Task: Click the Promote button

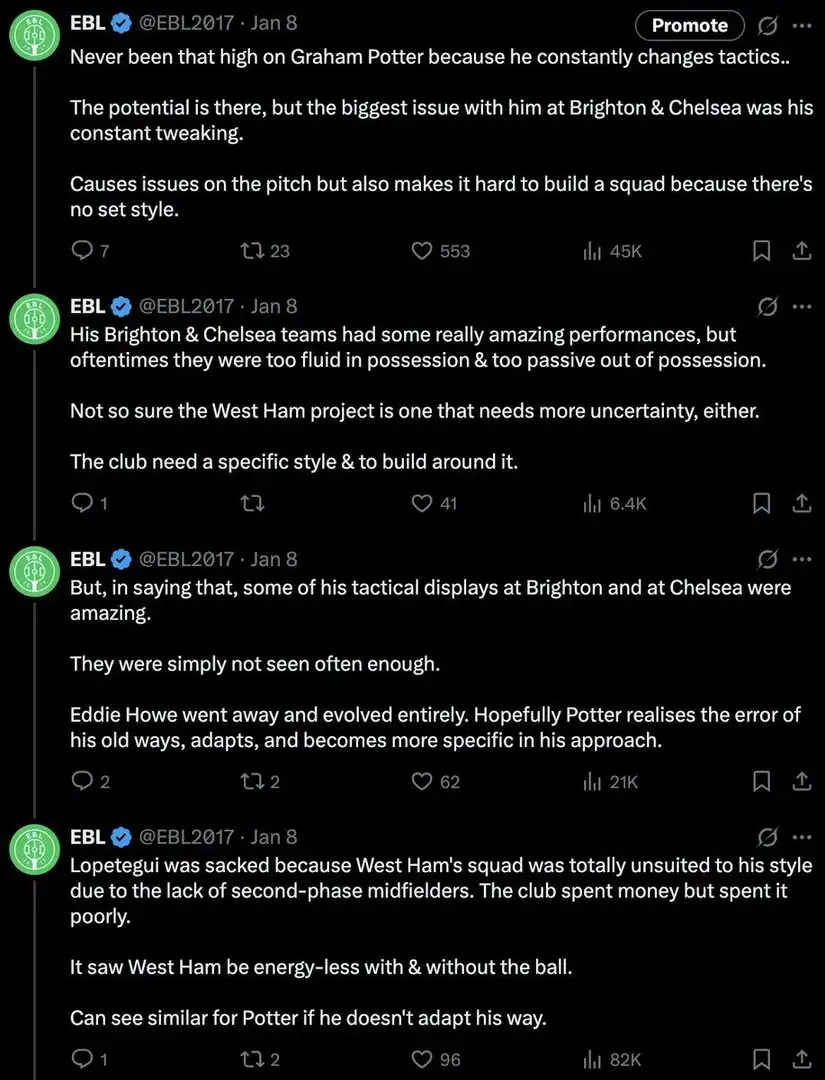Action: click(x=690, y=25)
